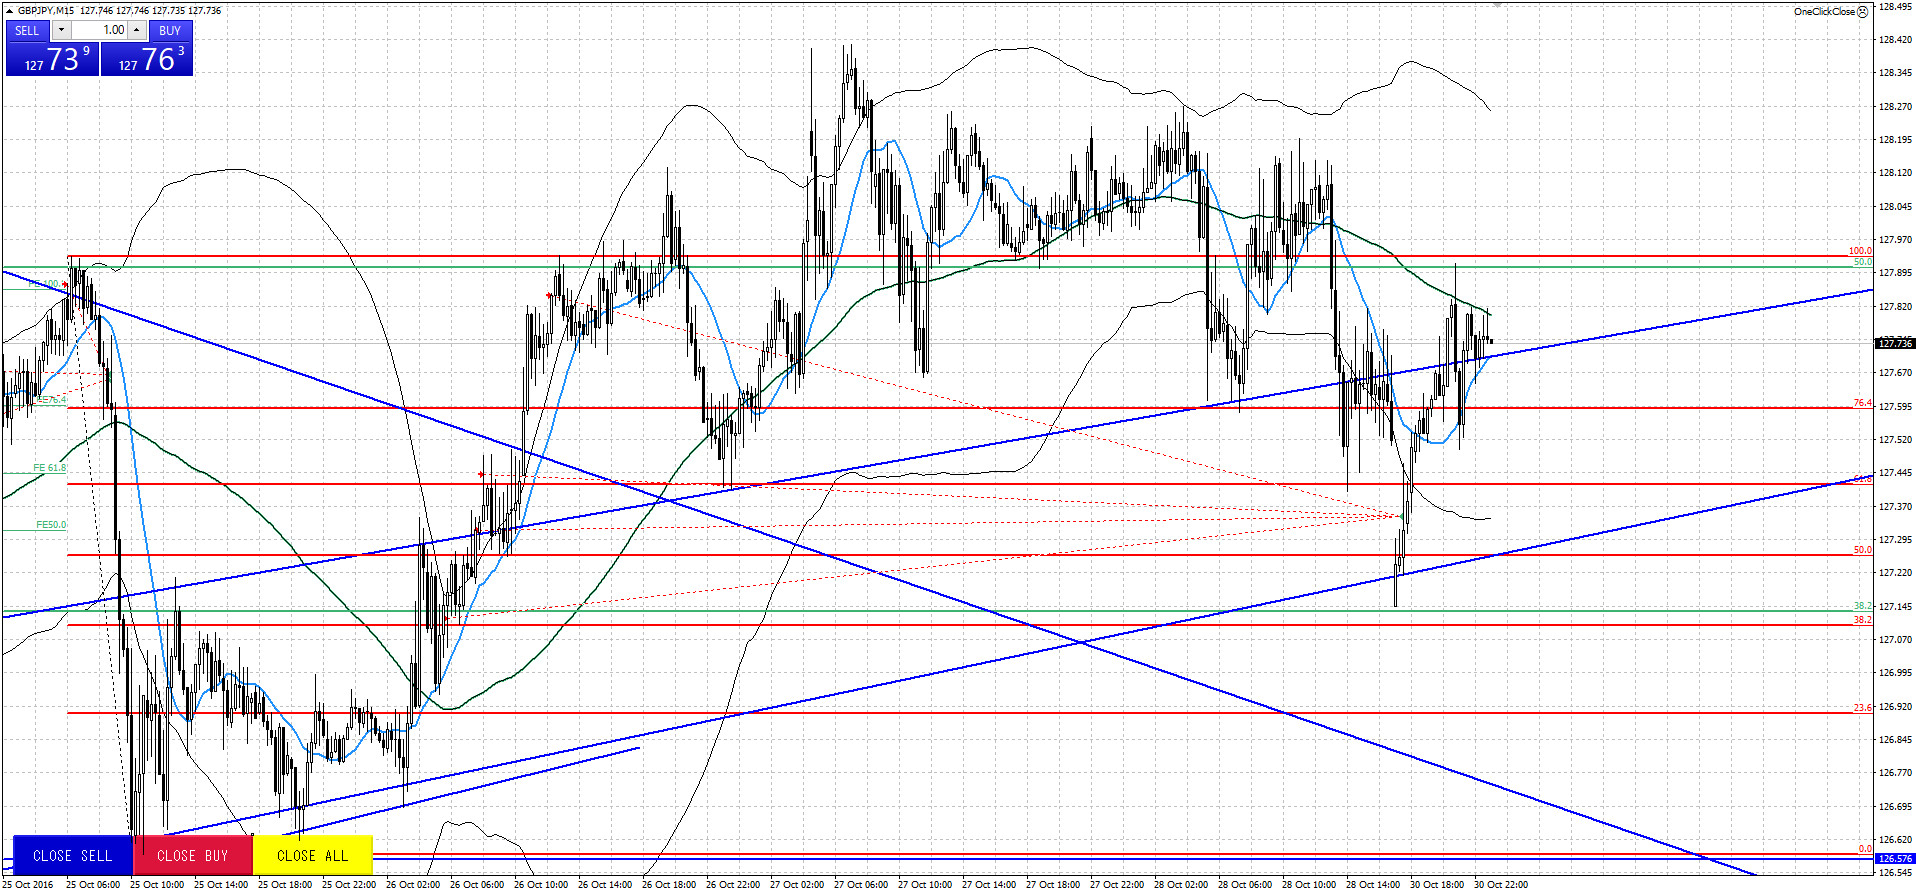Click the red 0.0 Fibonacci level label
1916x896 pixels.
point(1865,849)
